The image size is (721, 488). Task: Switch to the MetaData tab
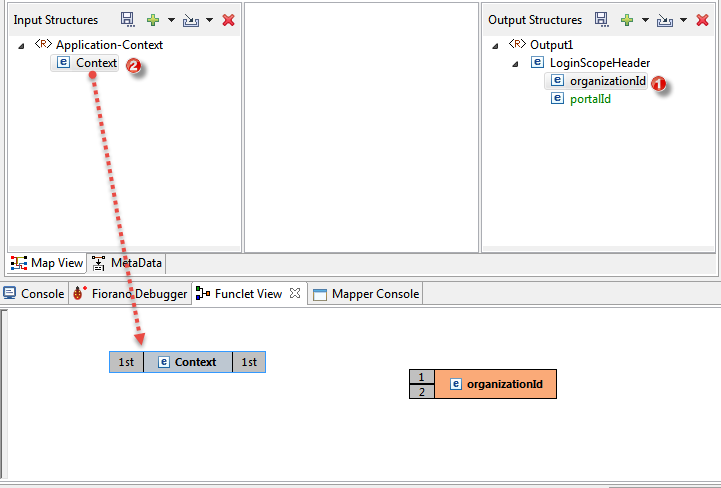click(127, 263)
